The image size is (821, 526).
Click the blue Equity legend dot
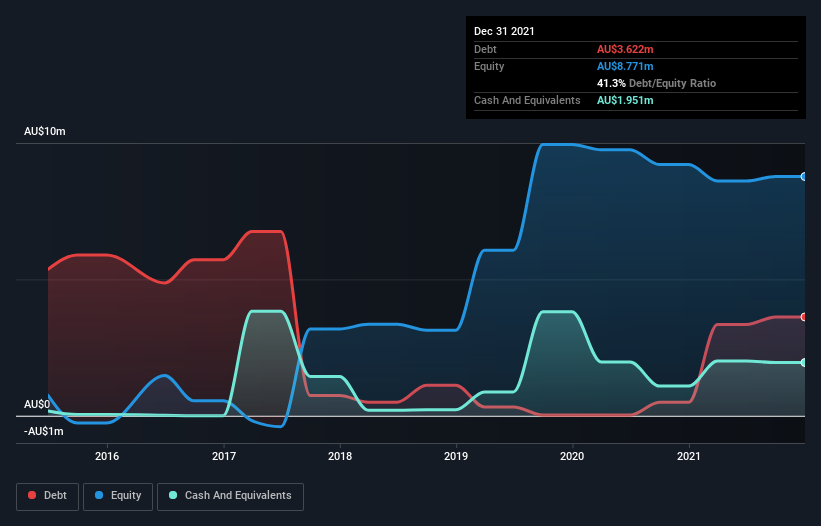(x=99, y=495)
